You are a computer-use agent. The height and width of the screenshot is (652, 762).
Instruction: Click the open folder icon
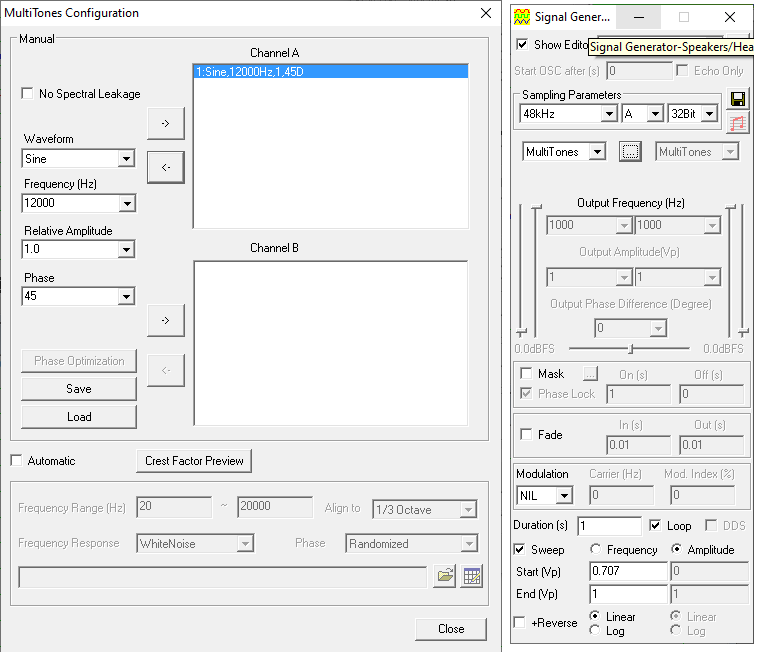(x=445, y=576)
